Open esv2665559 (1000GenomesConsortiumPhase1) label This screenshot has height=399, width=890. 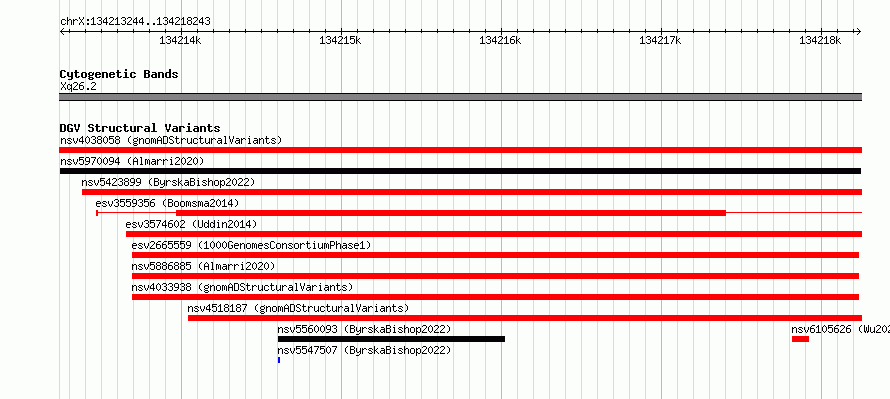[251, 245]
